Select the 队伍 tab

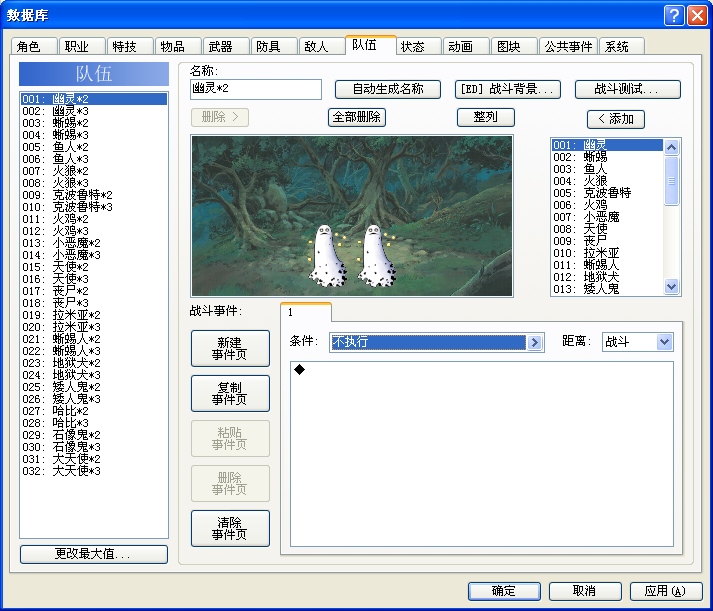(371, 45)
